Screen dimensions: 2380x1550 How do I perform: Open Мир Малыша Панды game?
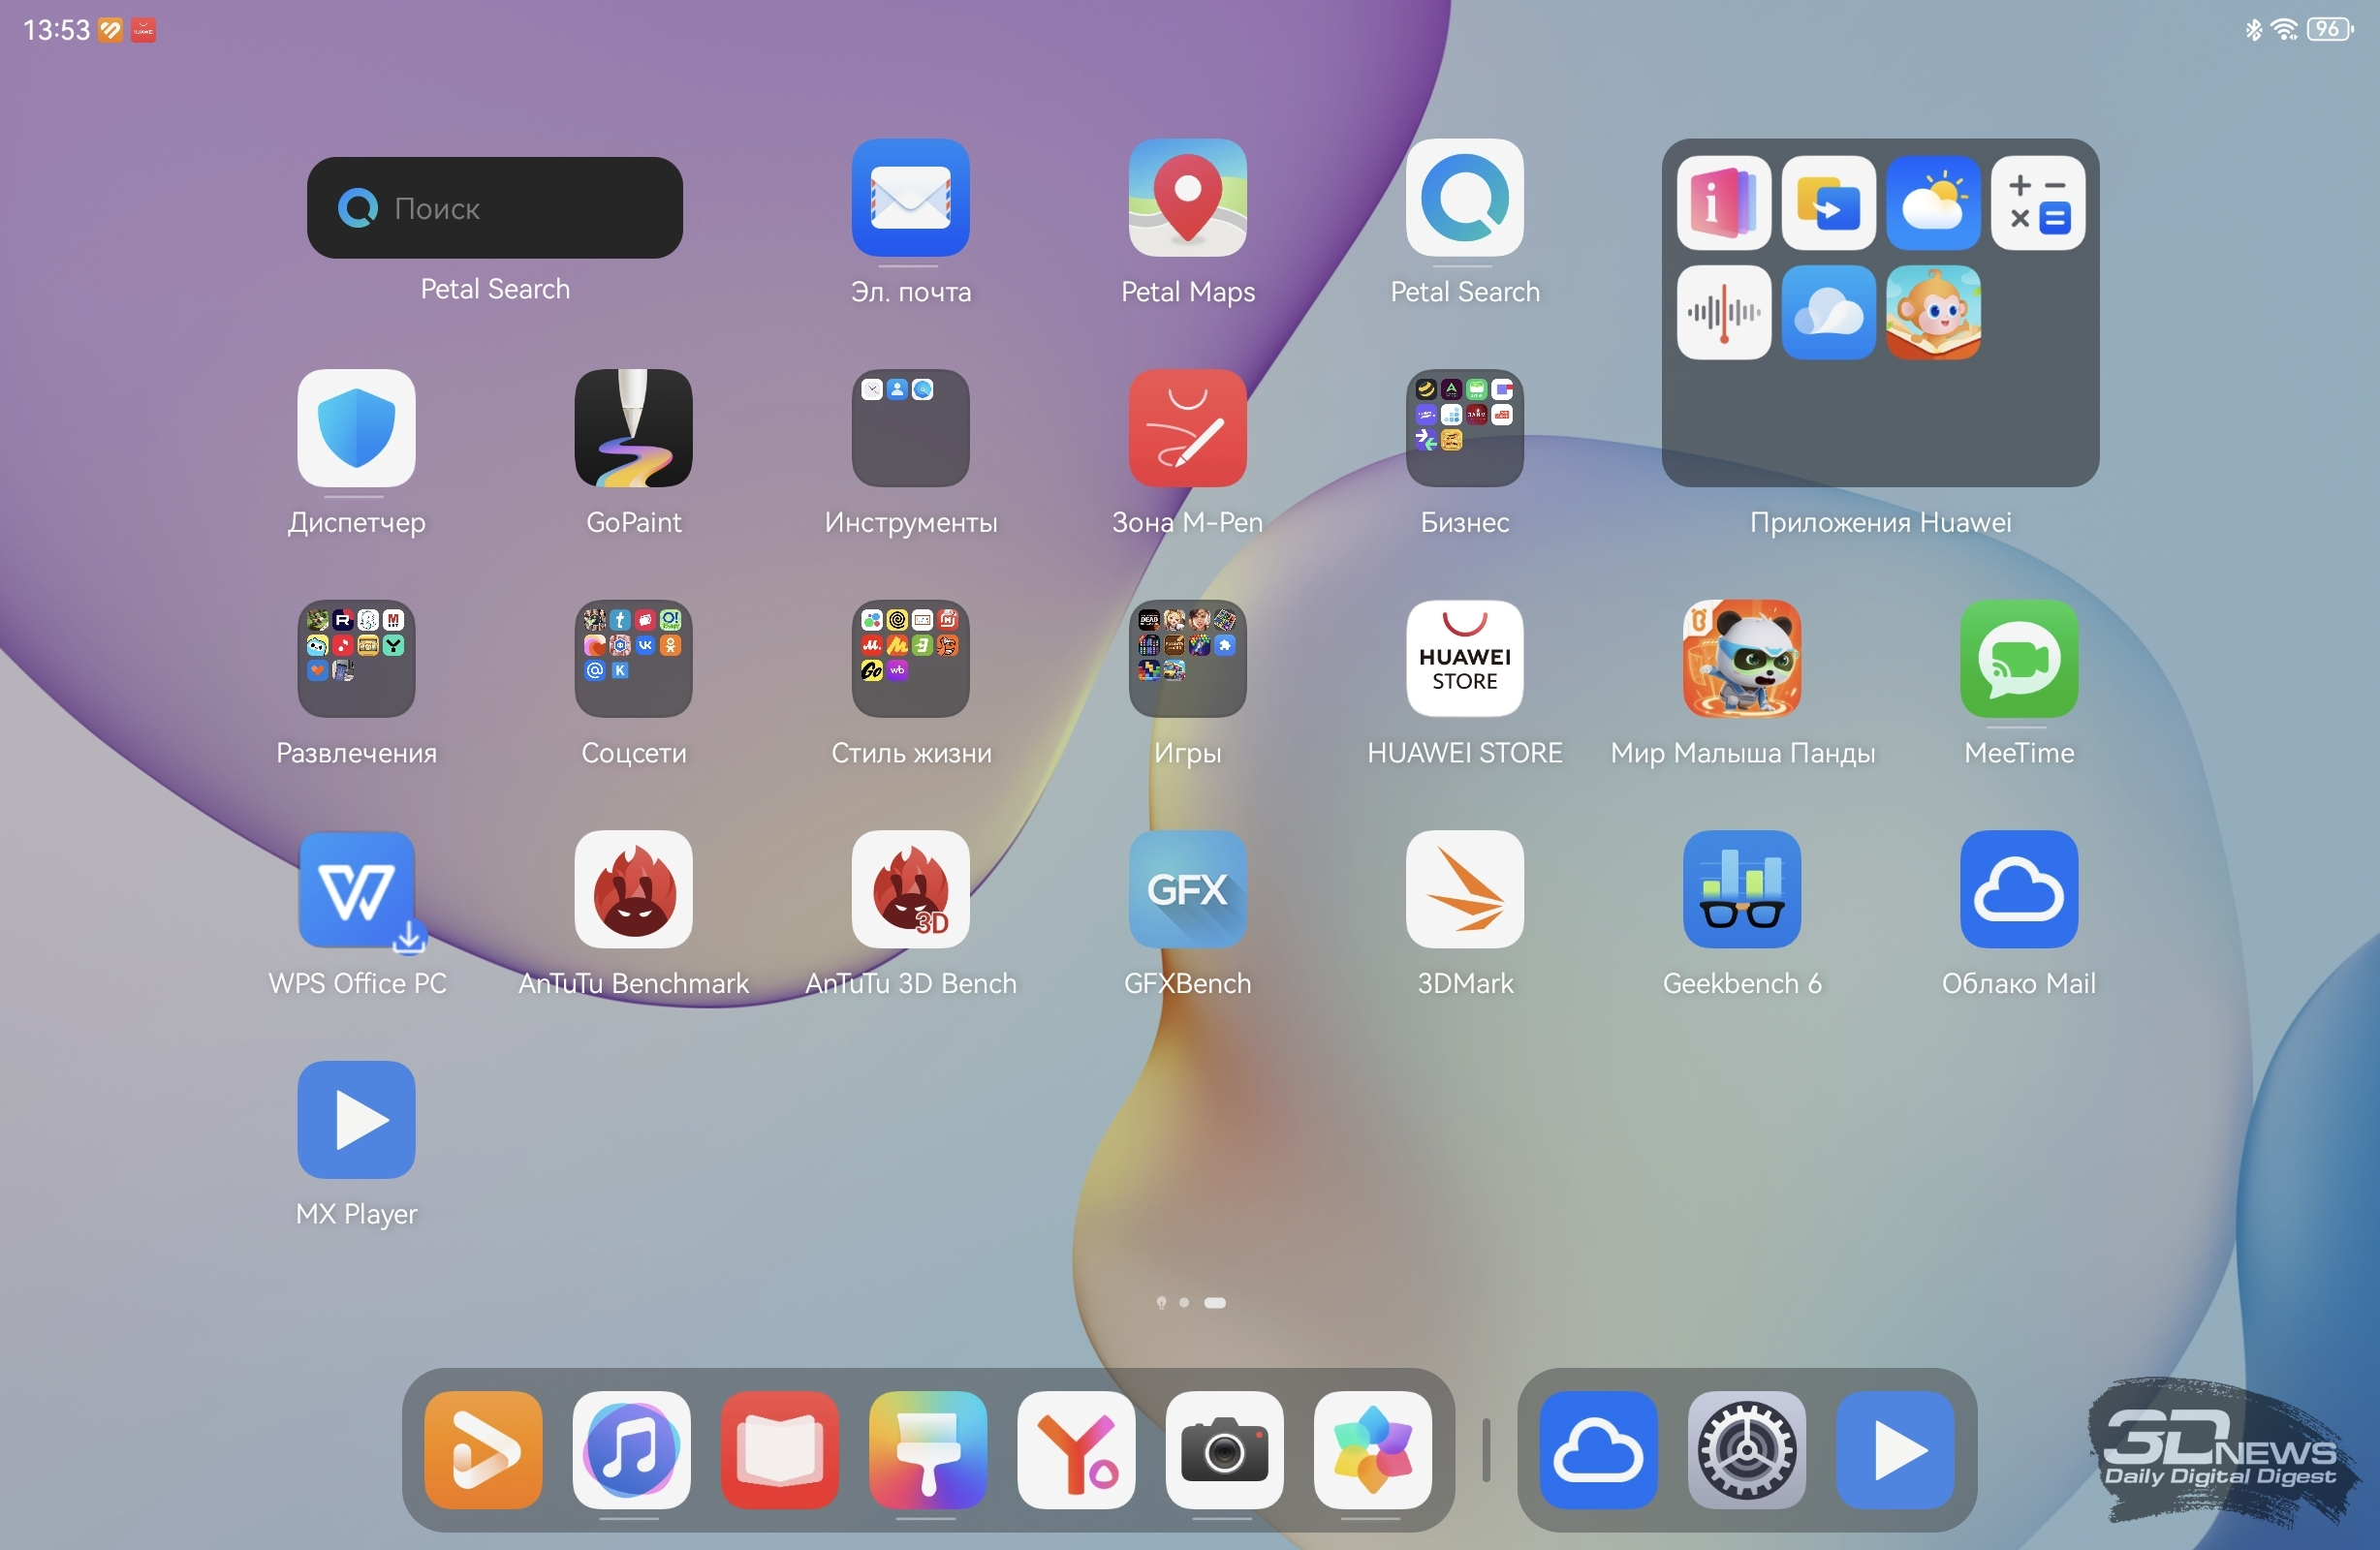pyautogui.click(x=1741, y=658)
